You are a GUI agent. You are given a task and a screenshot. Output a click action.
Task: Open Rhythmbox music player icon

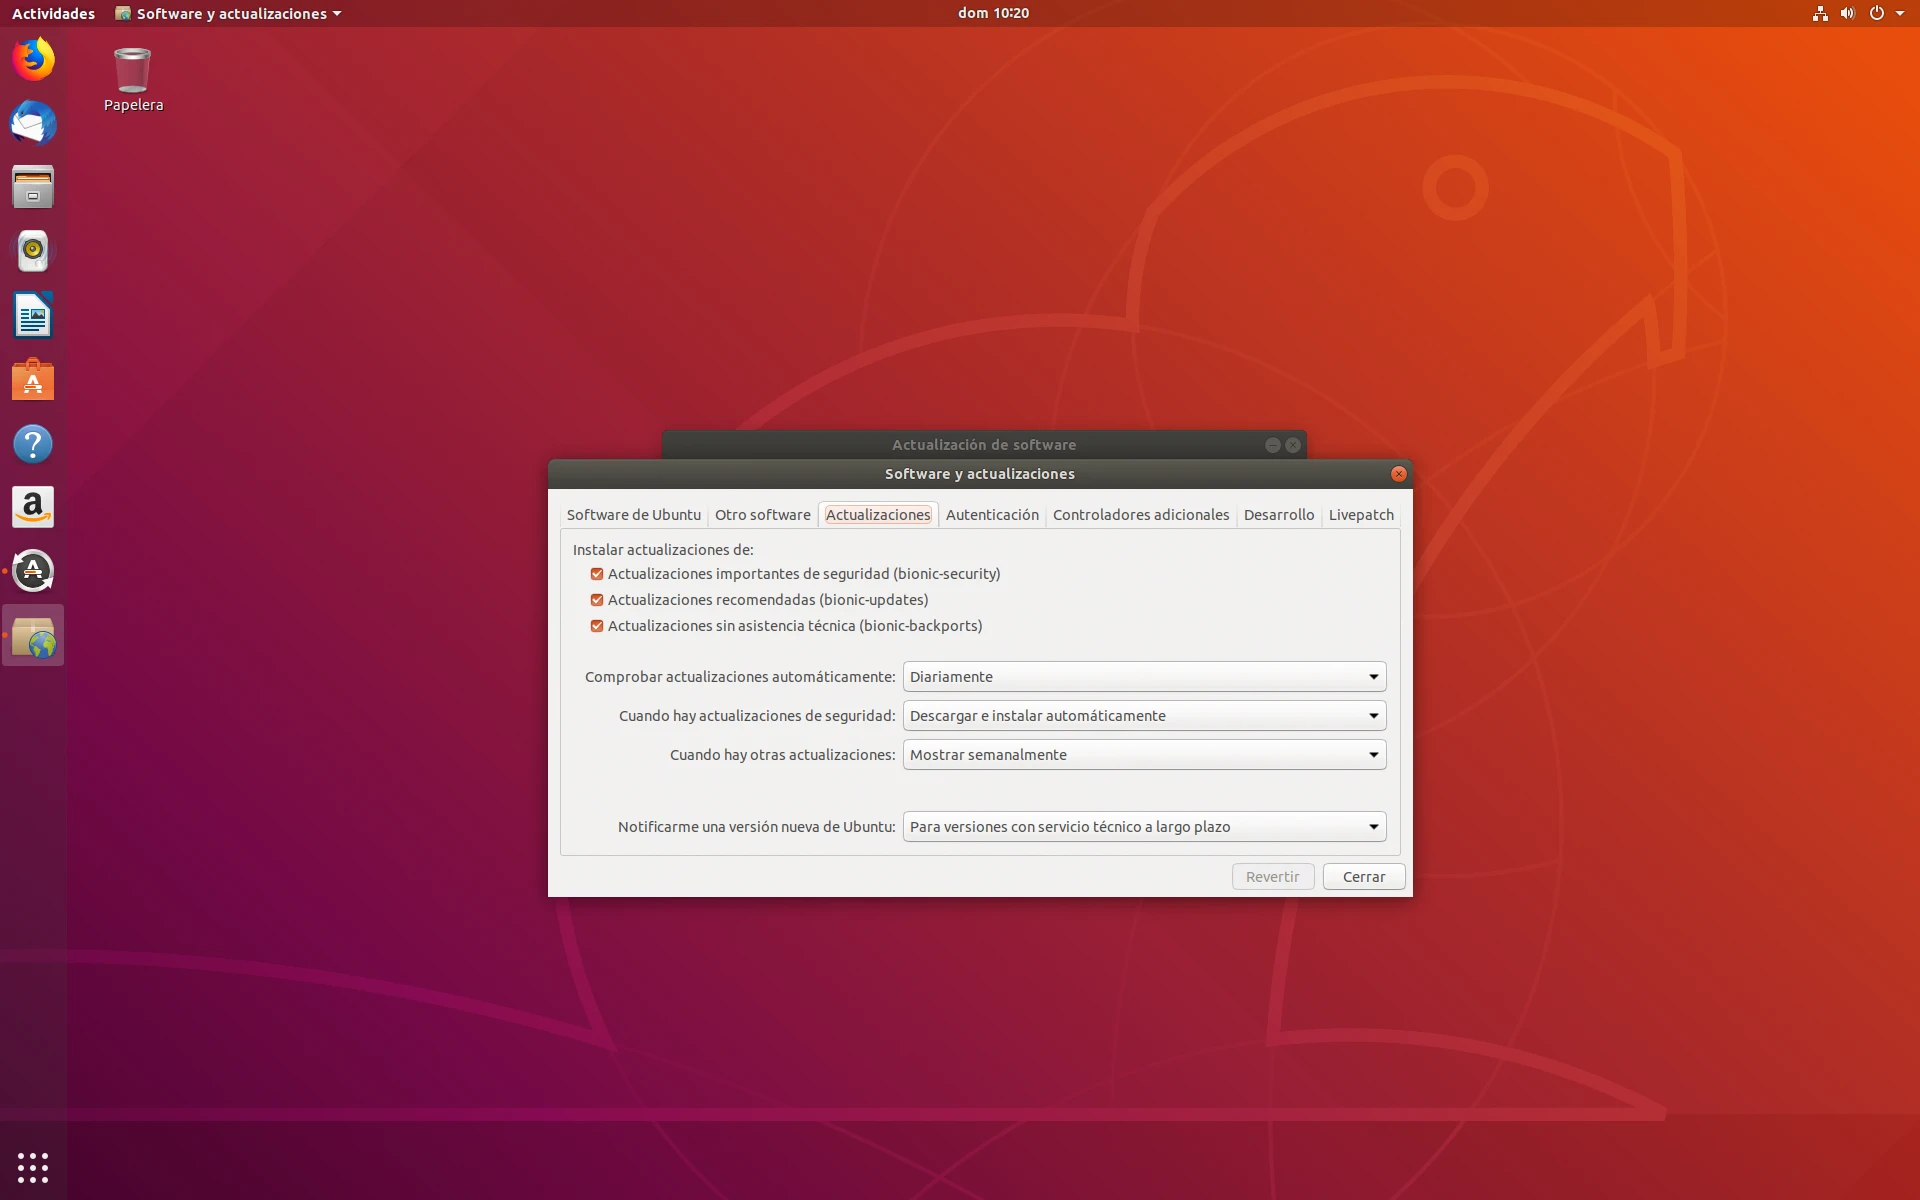[x=33, y=251]
